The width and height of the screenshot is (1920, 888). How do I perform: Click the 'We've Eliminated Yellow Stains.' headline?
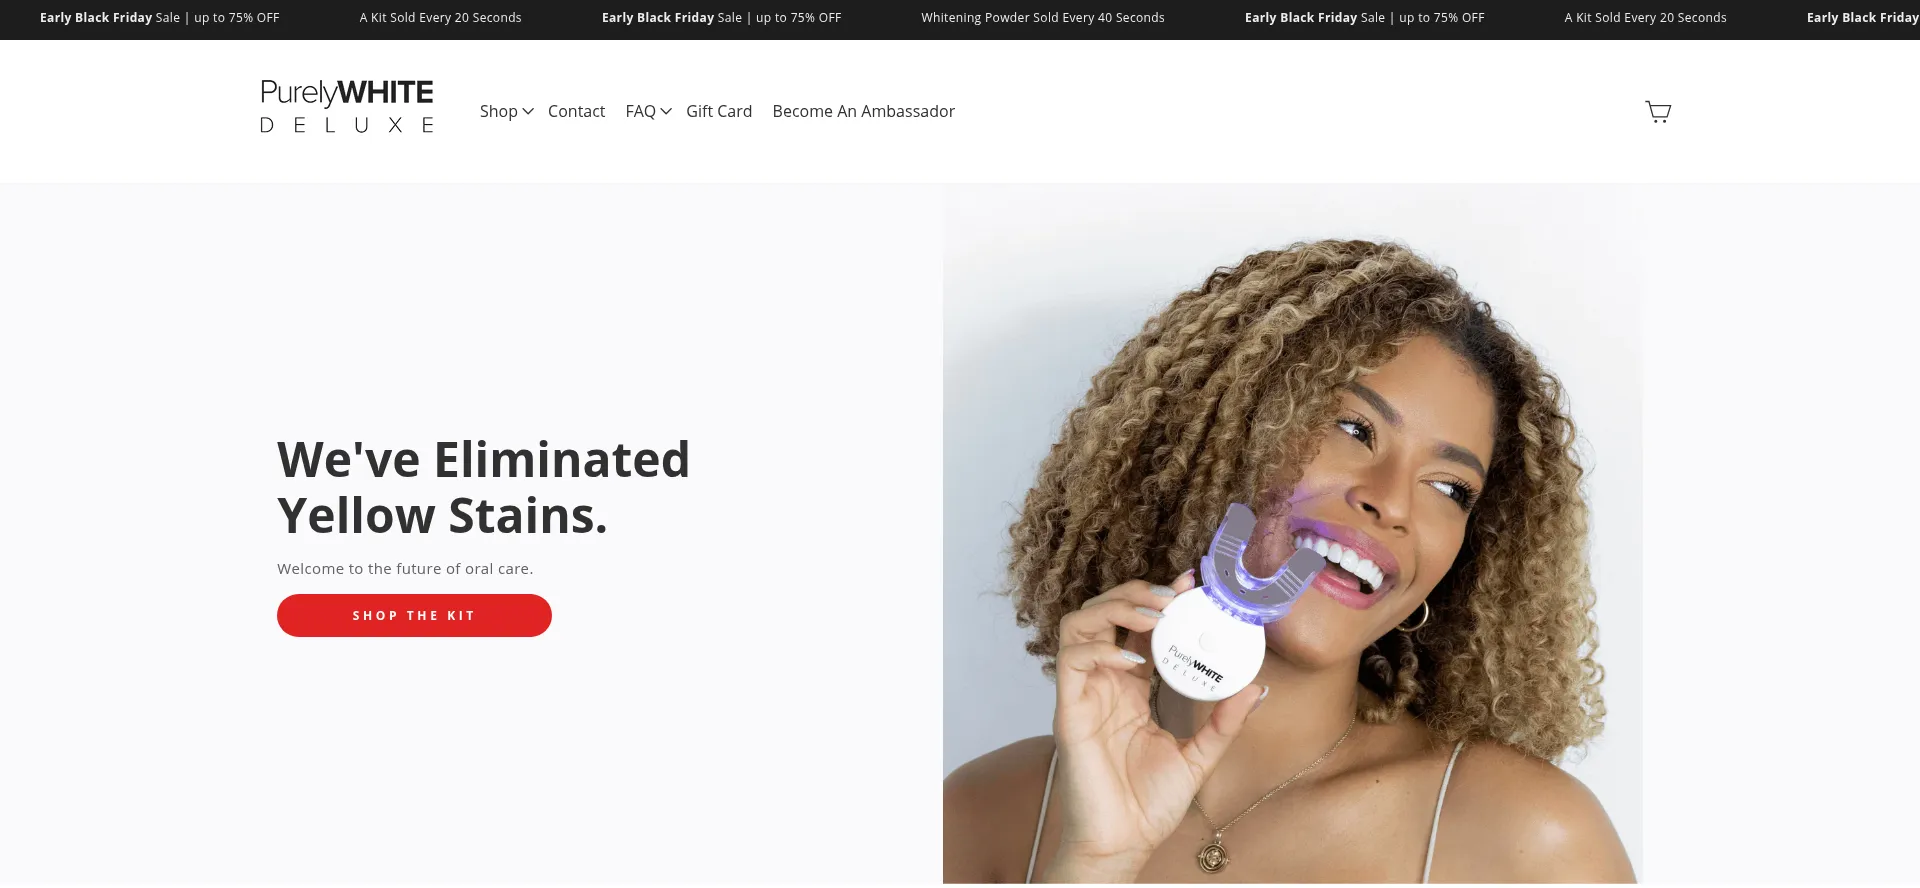(483, 488)
